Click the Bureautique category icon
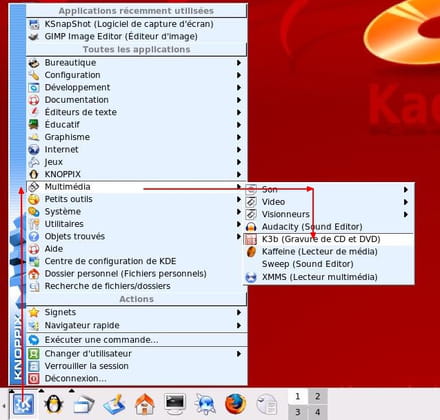 pyautogui.click(x=34, y=63)
